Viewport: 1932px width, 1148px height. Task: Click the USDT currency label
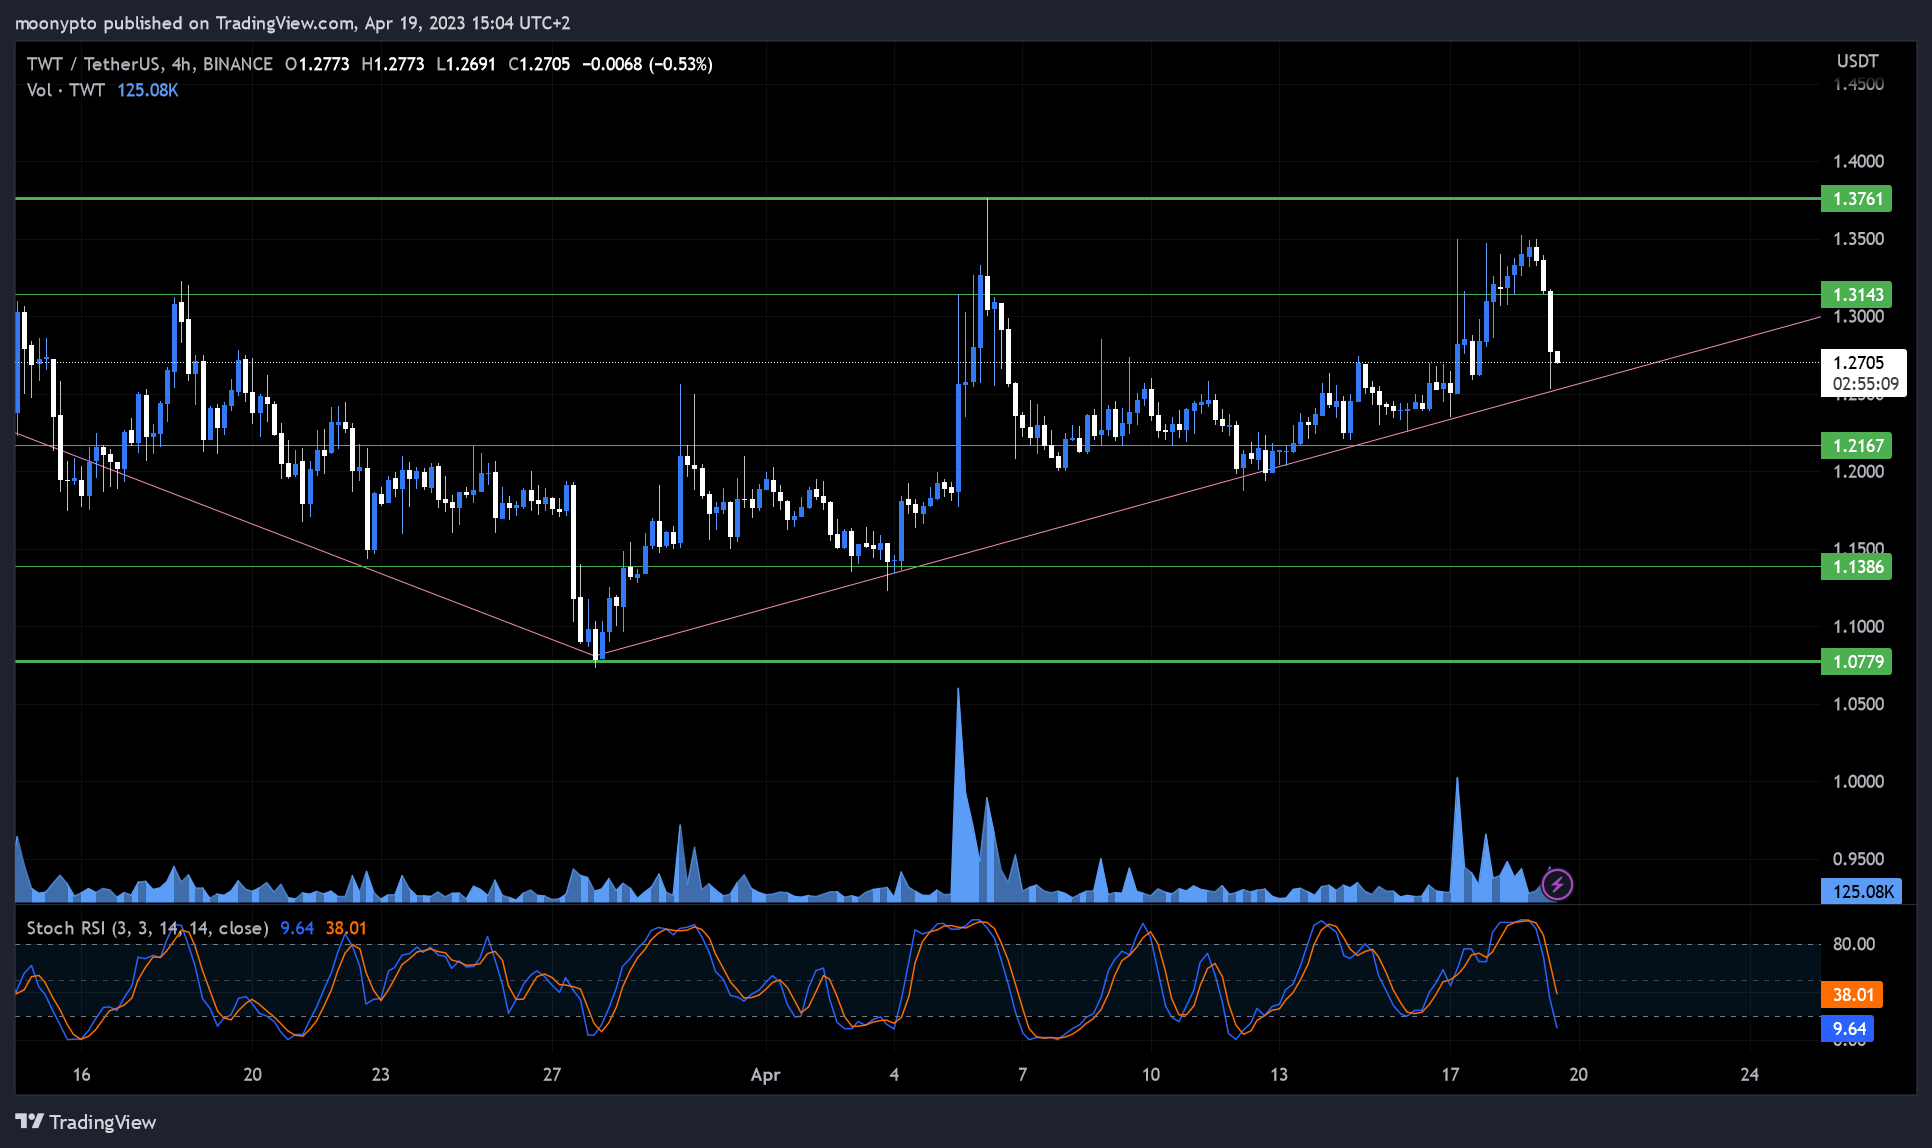click(1857, 61)
